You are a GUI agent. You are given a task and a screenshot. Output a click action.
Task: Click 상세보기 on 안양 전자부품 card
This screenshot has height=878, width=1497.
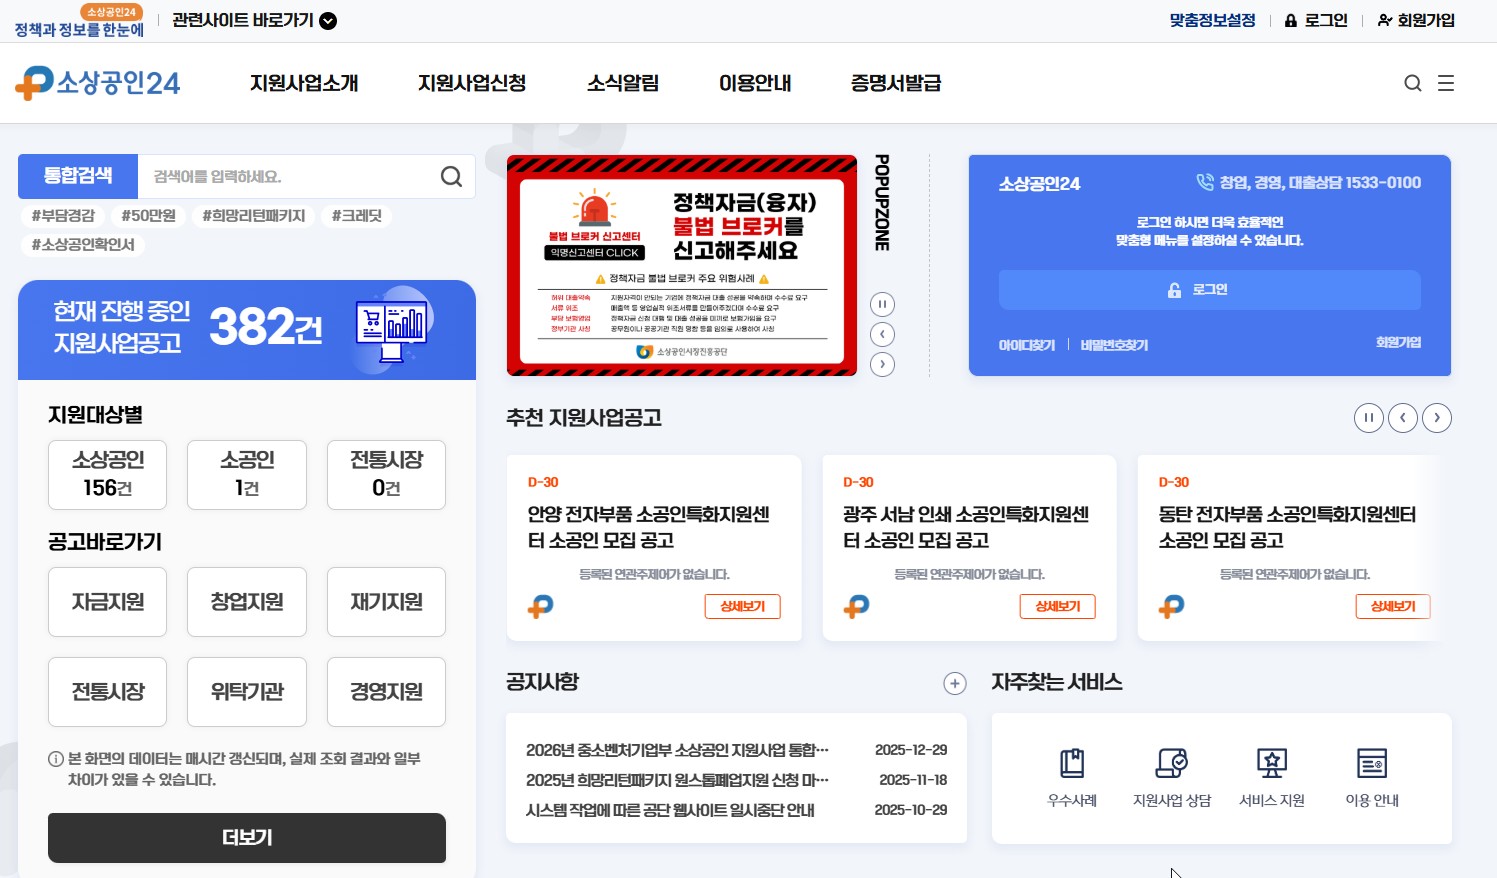[743, 606]
